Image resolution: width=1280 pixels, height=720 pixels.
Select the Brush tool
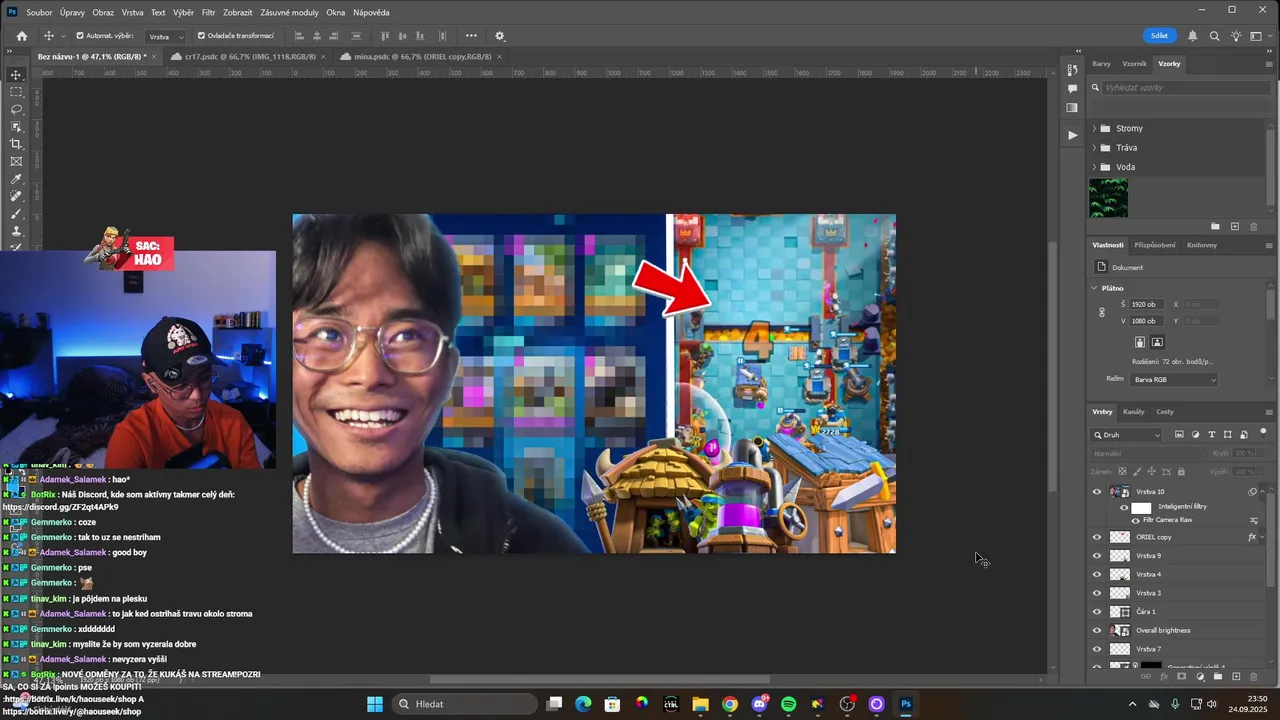[x=16, y=214]
